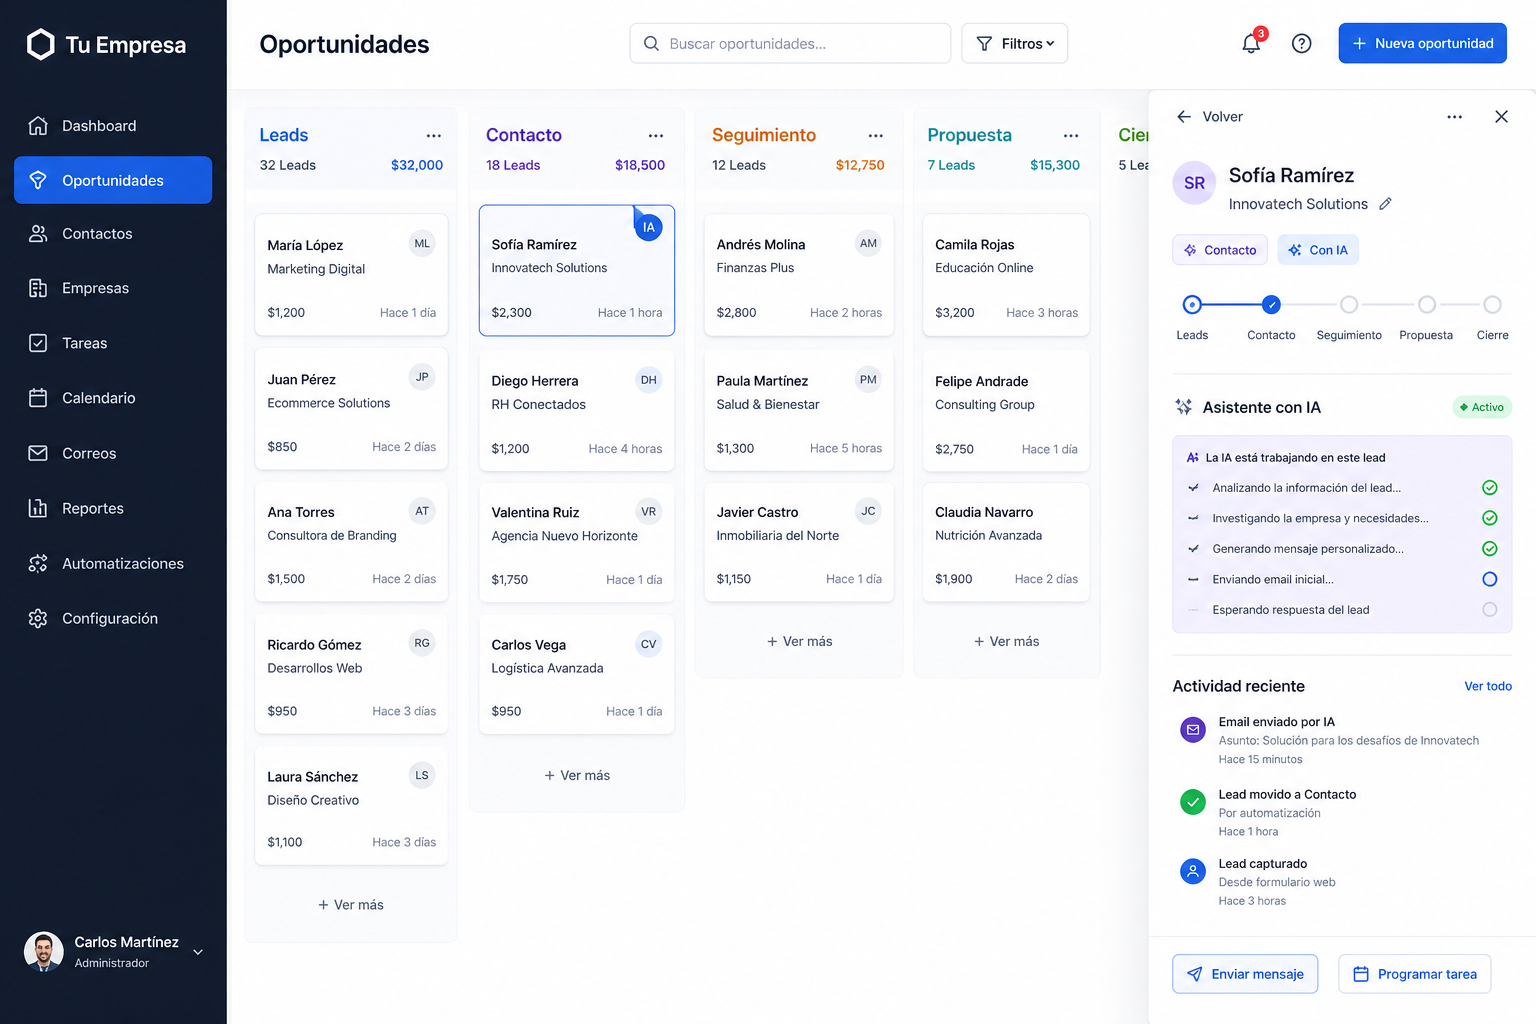The height and width of the screenshot is (1024, 1536).
Task: Open Ver todo activity link
Action: pos(1488,686)
